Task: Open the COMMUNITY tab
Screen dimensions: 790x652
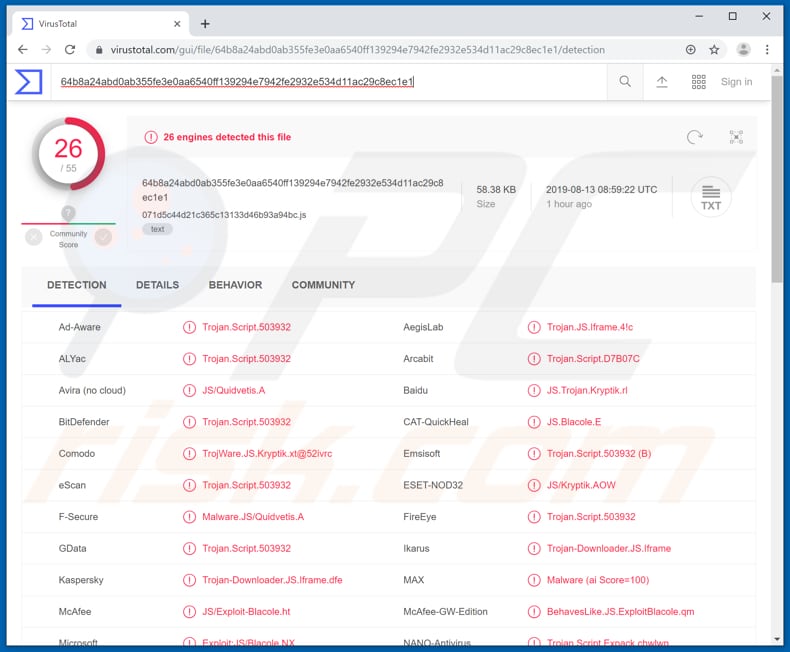Action: click(x=323, y=285)
